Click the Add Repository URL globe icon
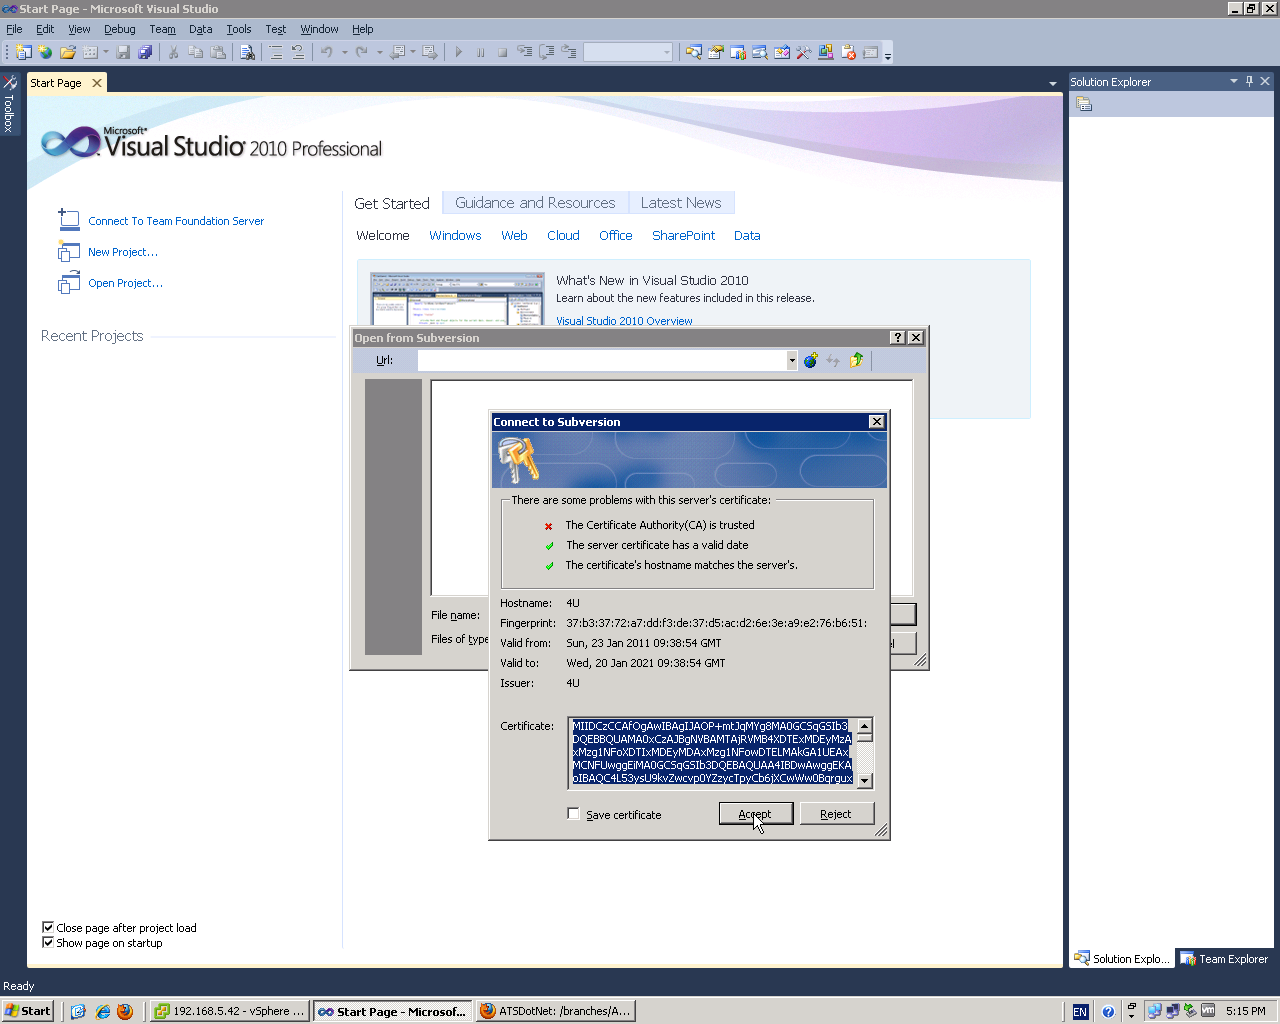The height and width of the screenshot is (1024, 1280). click(811, 360)
